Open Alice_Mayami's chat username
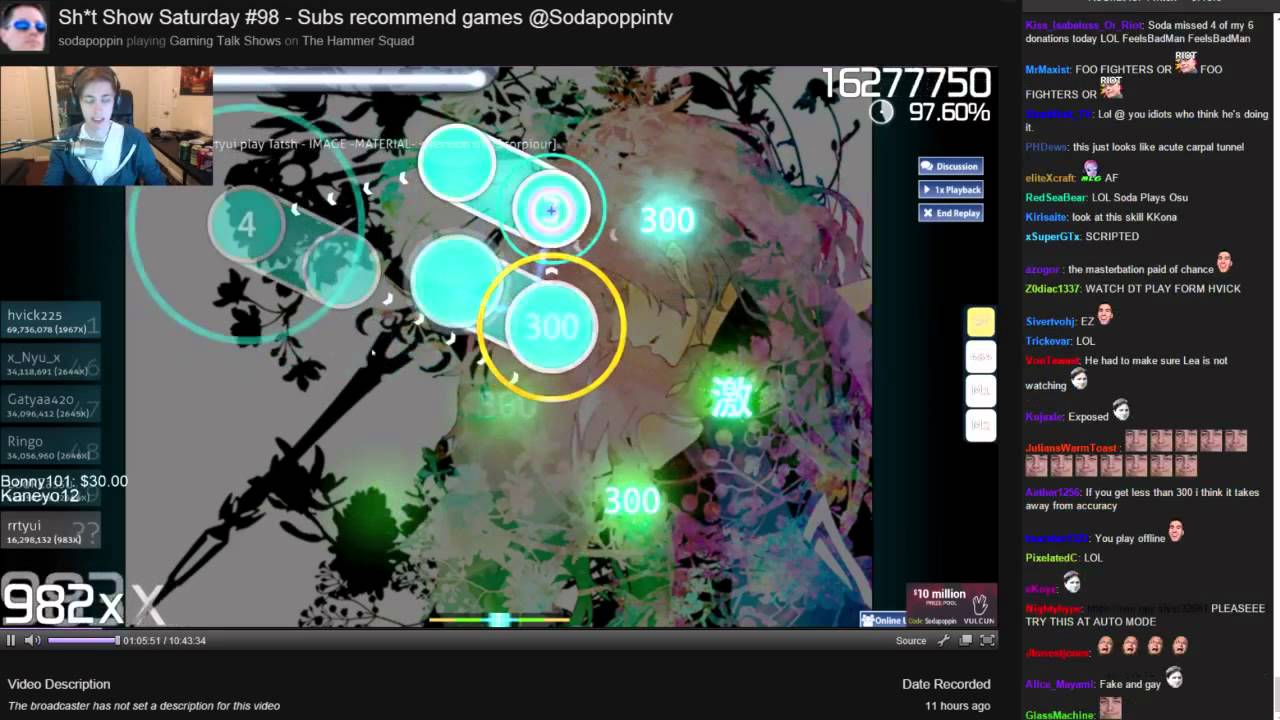This screenshot has width=1280, height=720. (x=1058, y=684)
